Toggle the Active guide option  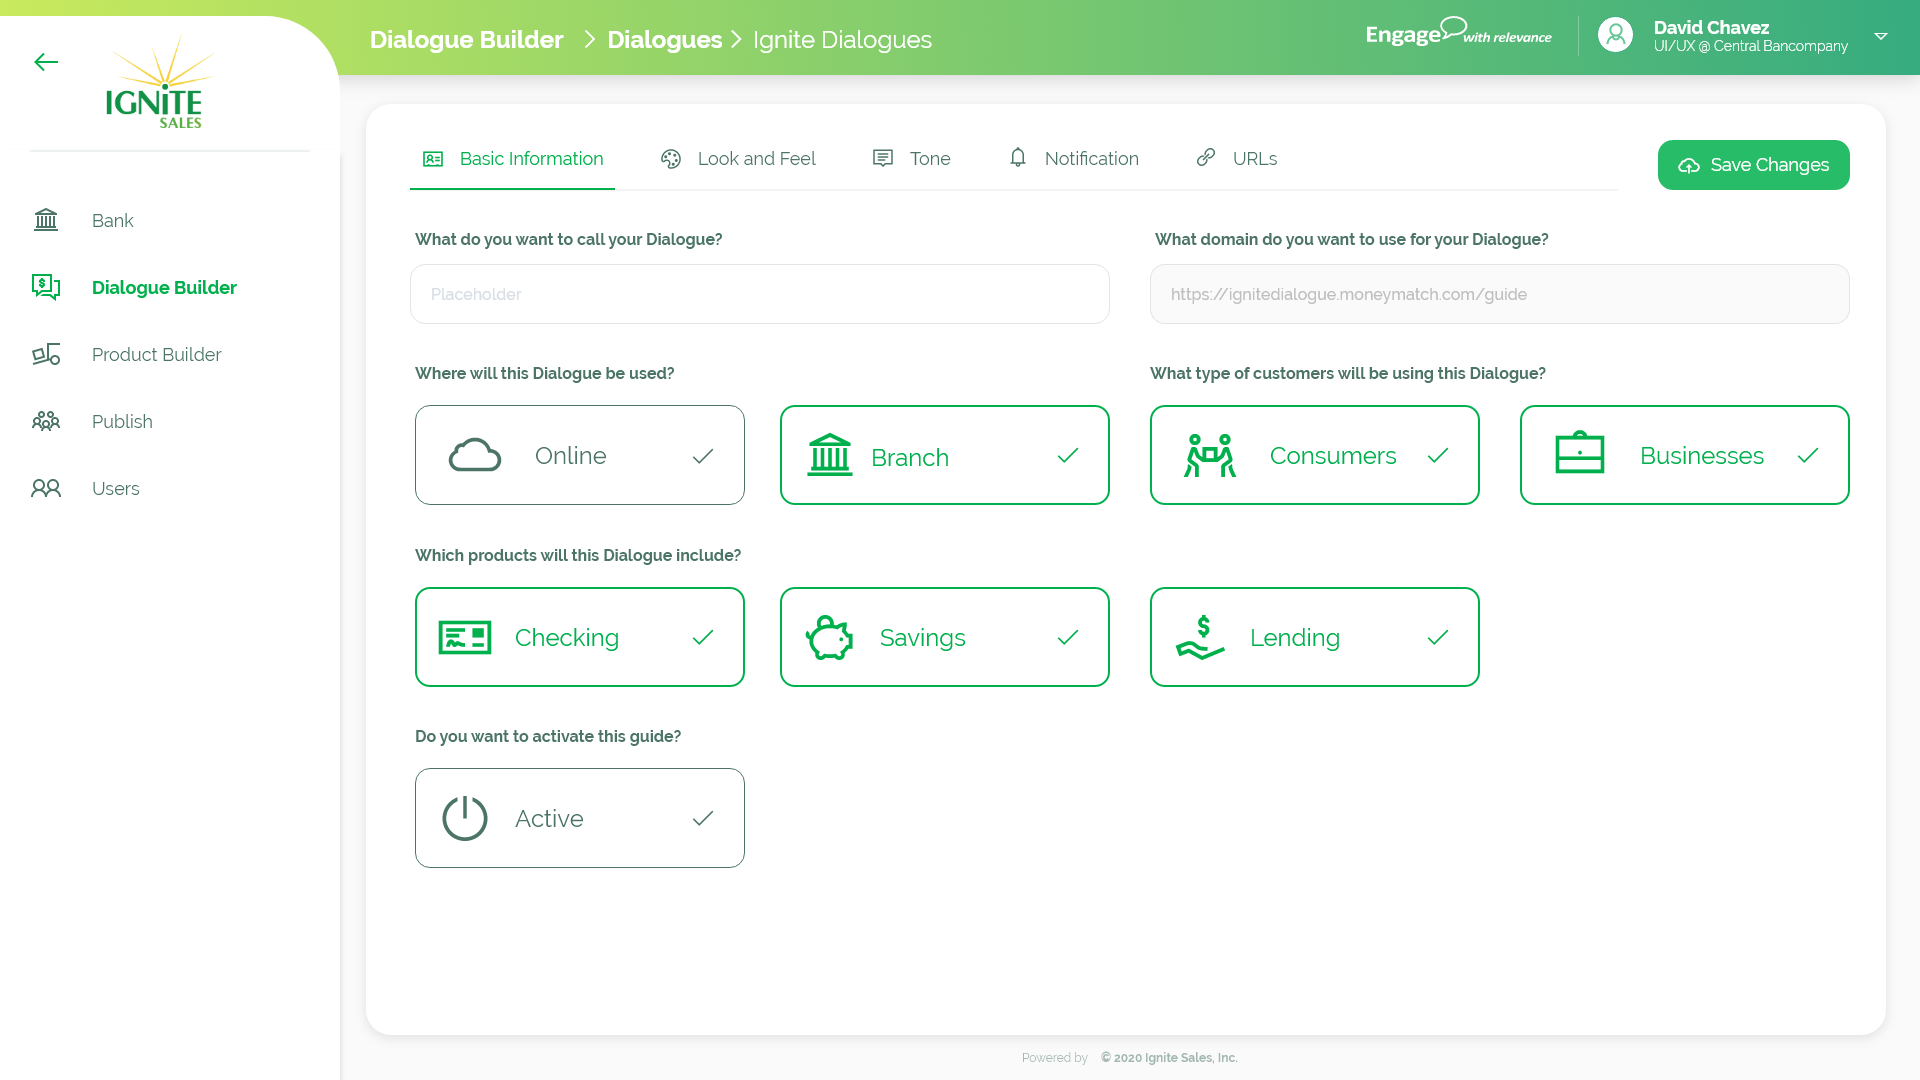point(580,818)
